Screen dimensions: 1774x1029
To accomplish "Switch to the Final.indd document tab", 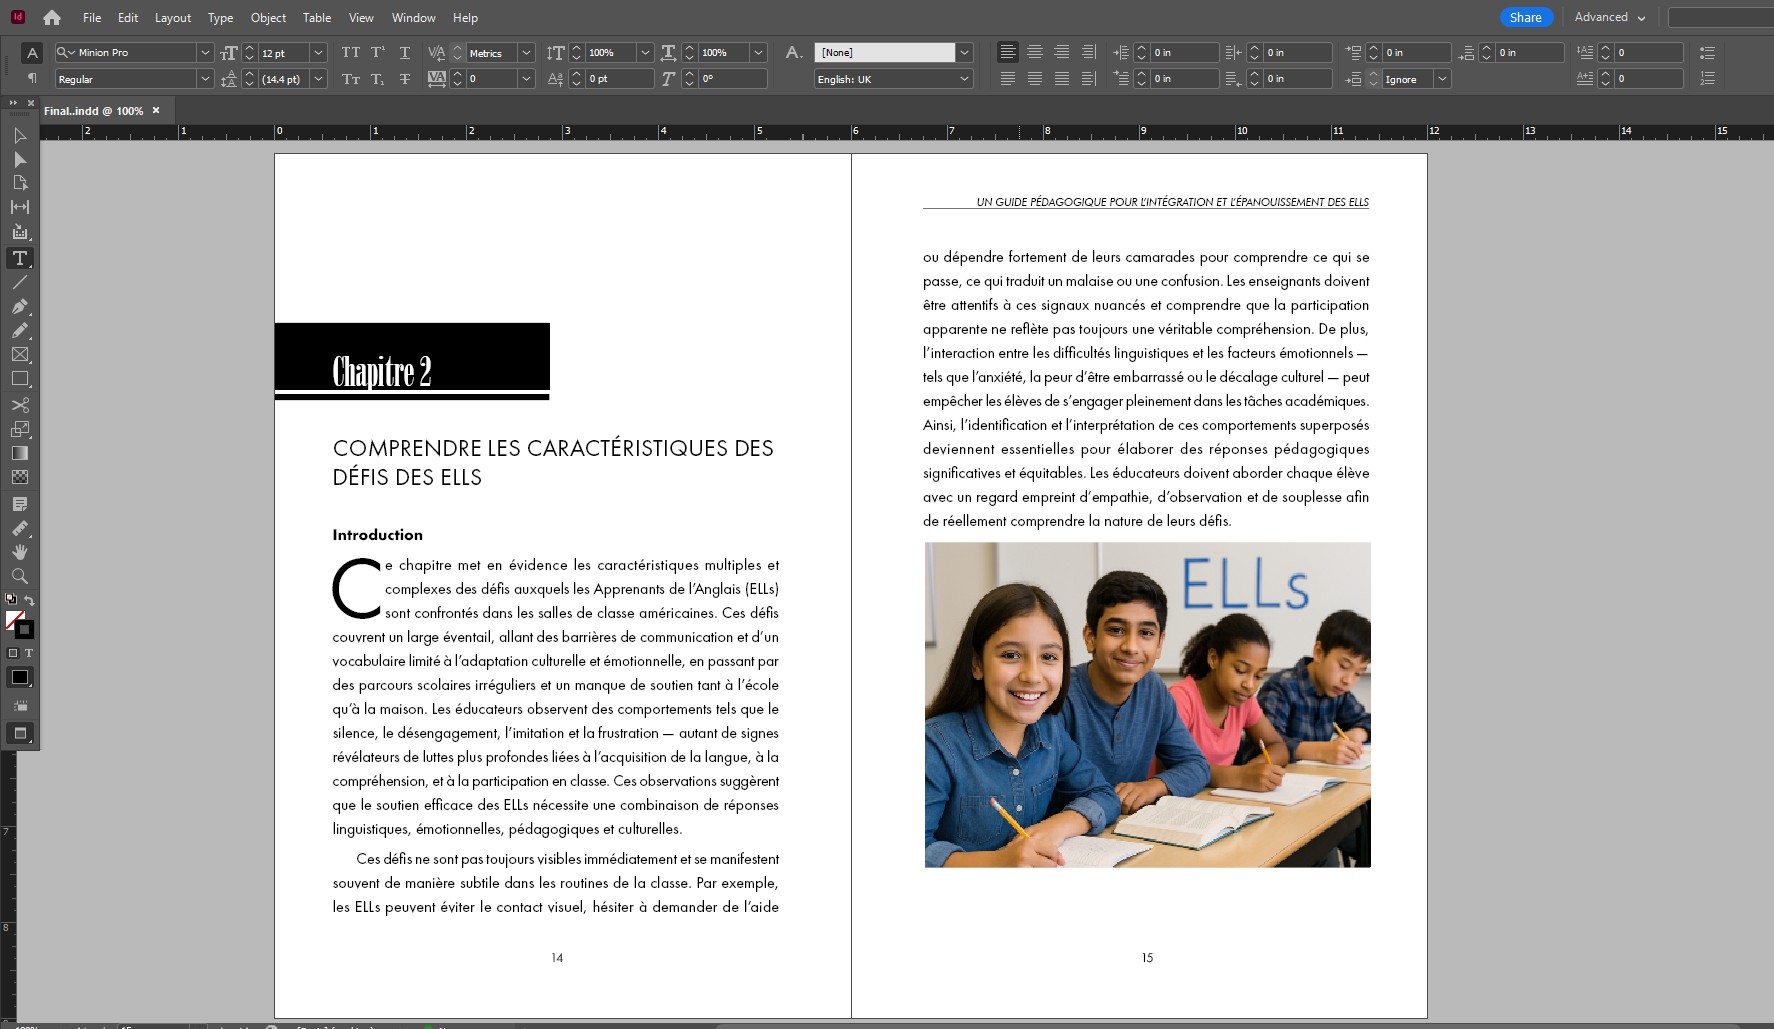I will click(93, 111).
